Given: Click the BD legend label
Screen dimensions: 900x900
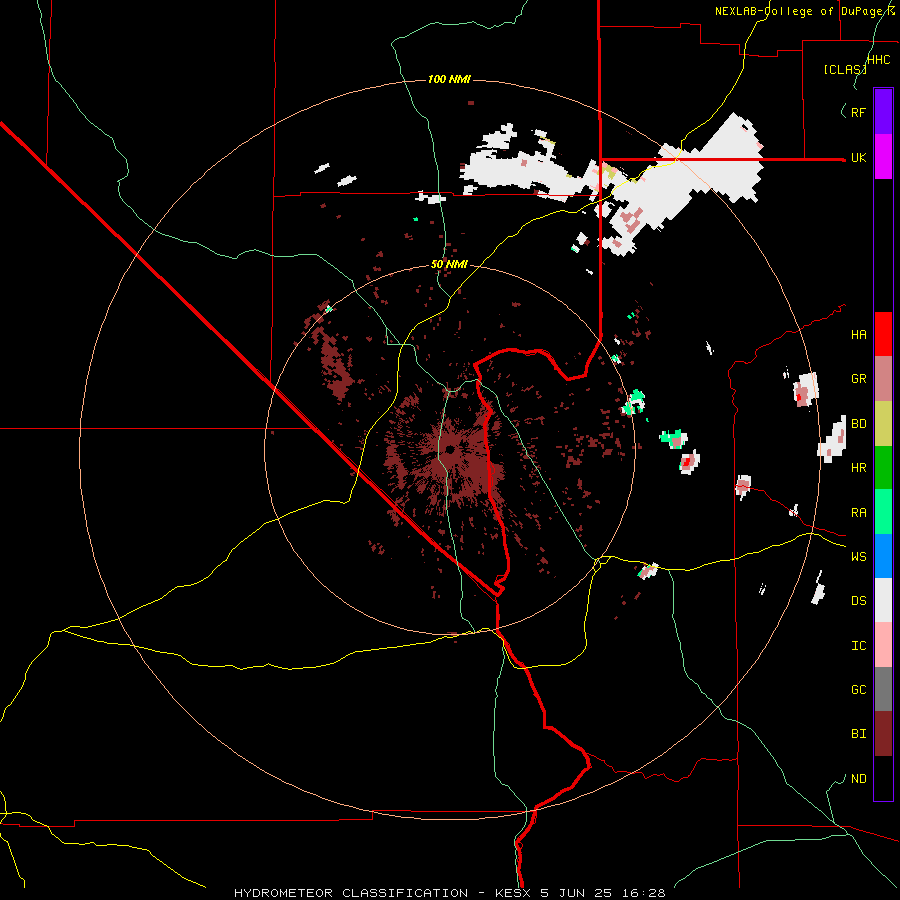Looking at the screenshot, I should click(x=858, y=423).
